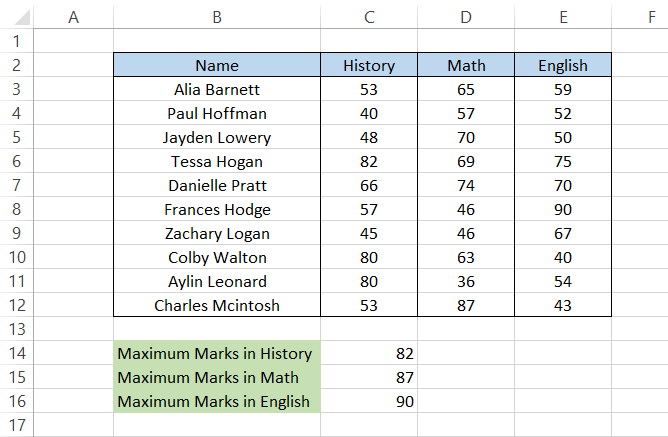
Task: Select column A header
Action: 73,17
